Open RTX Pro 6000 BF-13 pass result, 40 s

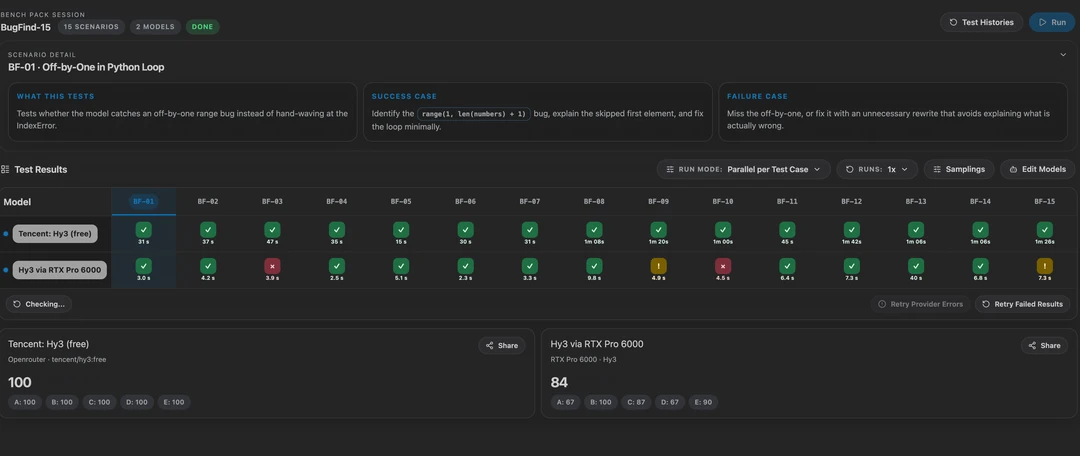pyautogui.click(x=916, y=266)
